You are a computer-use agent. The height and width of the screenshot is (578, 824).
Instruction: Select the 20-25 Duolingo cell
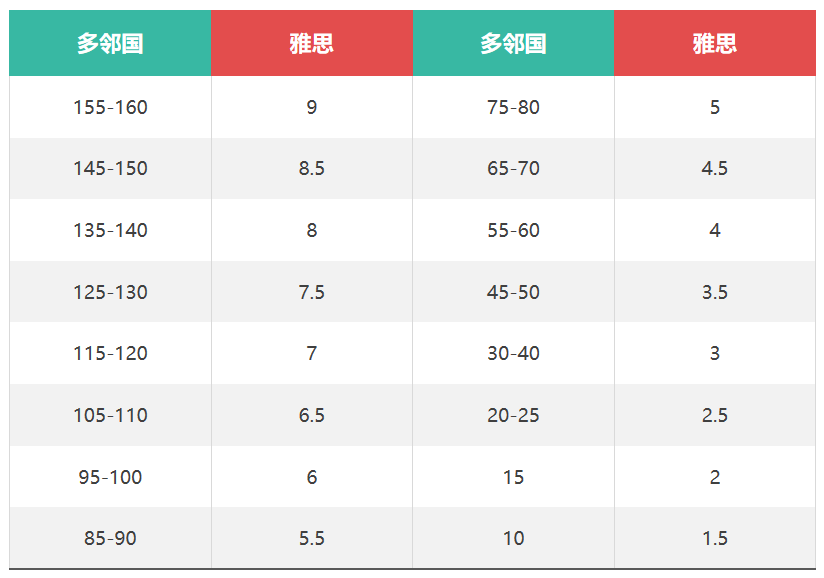[513, 415]
